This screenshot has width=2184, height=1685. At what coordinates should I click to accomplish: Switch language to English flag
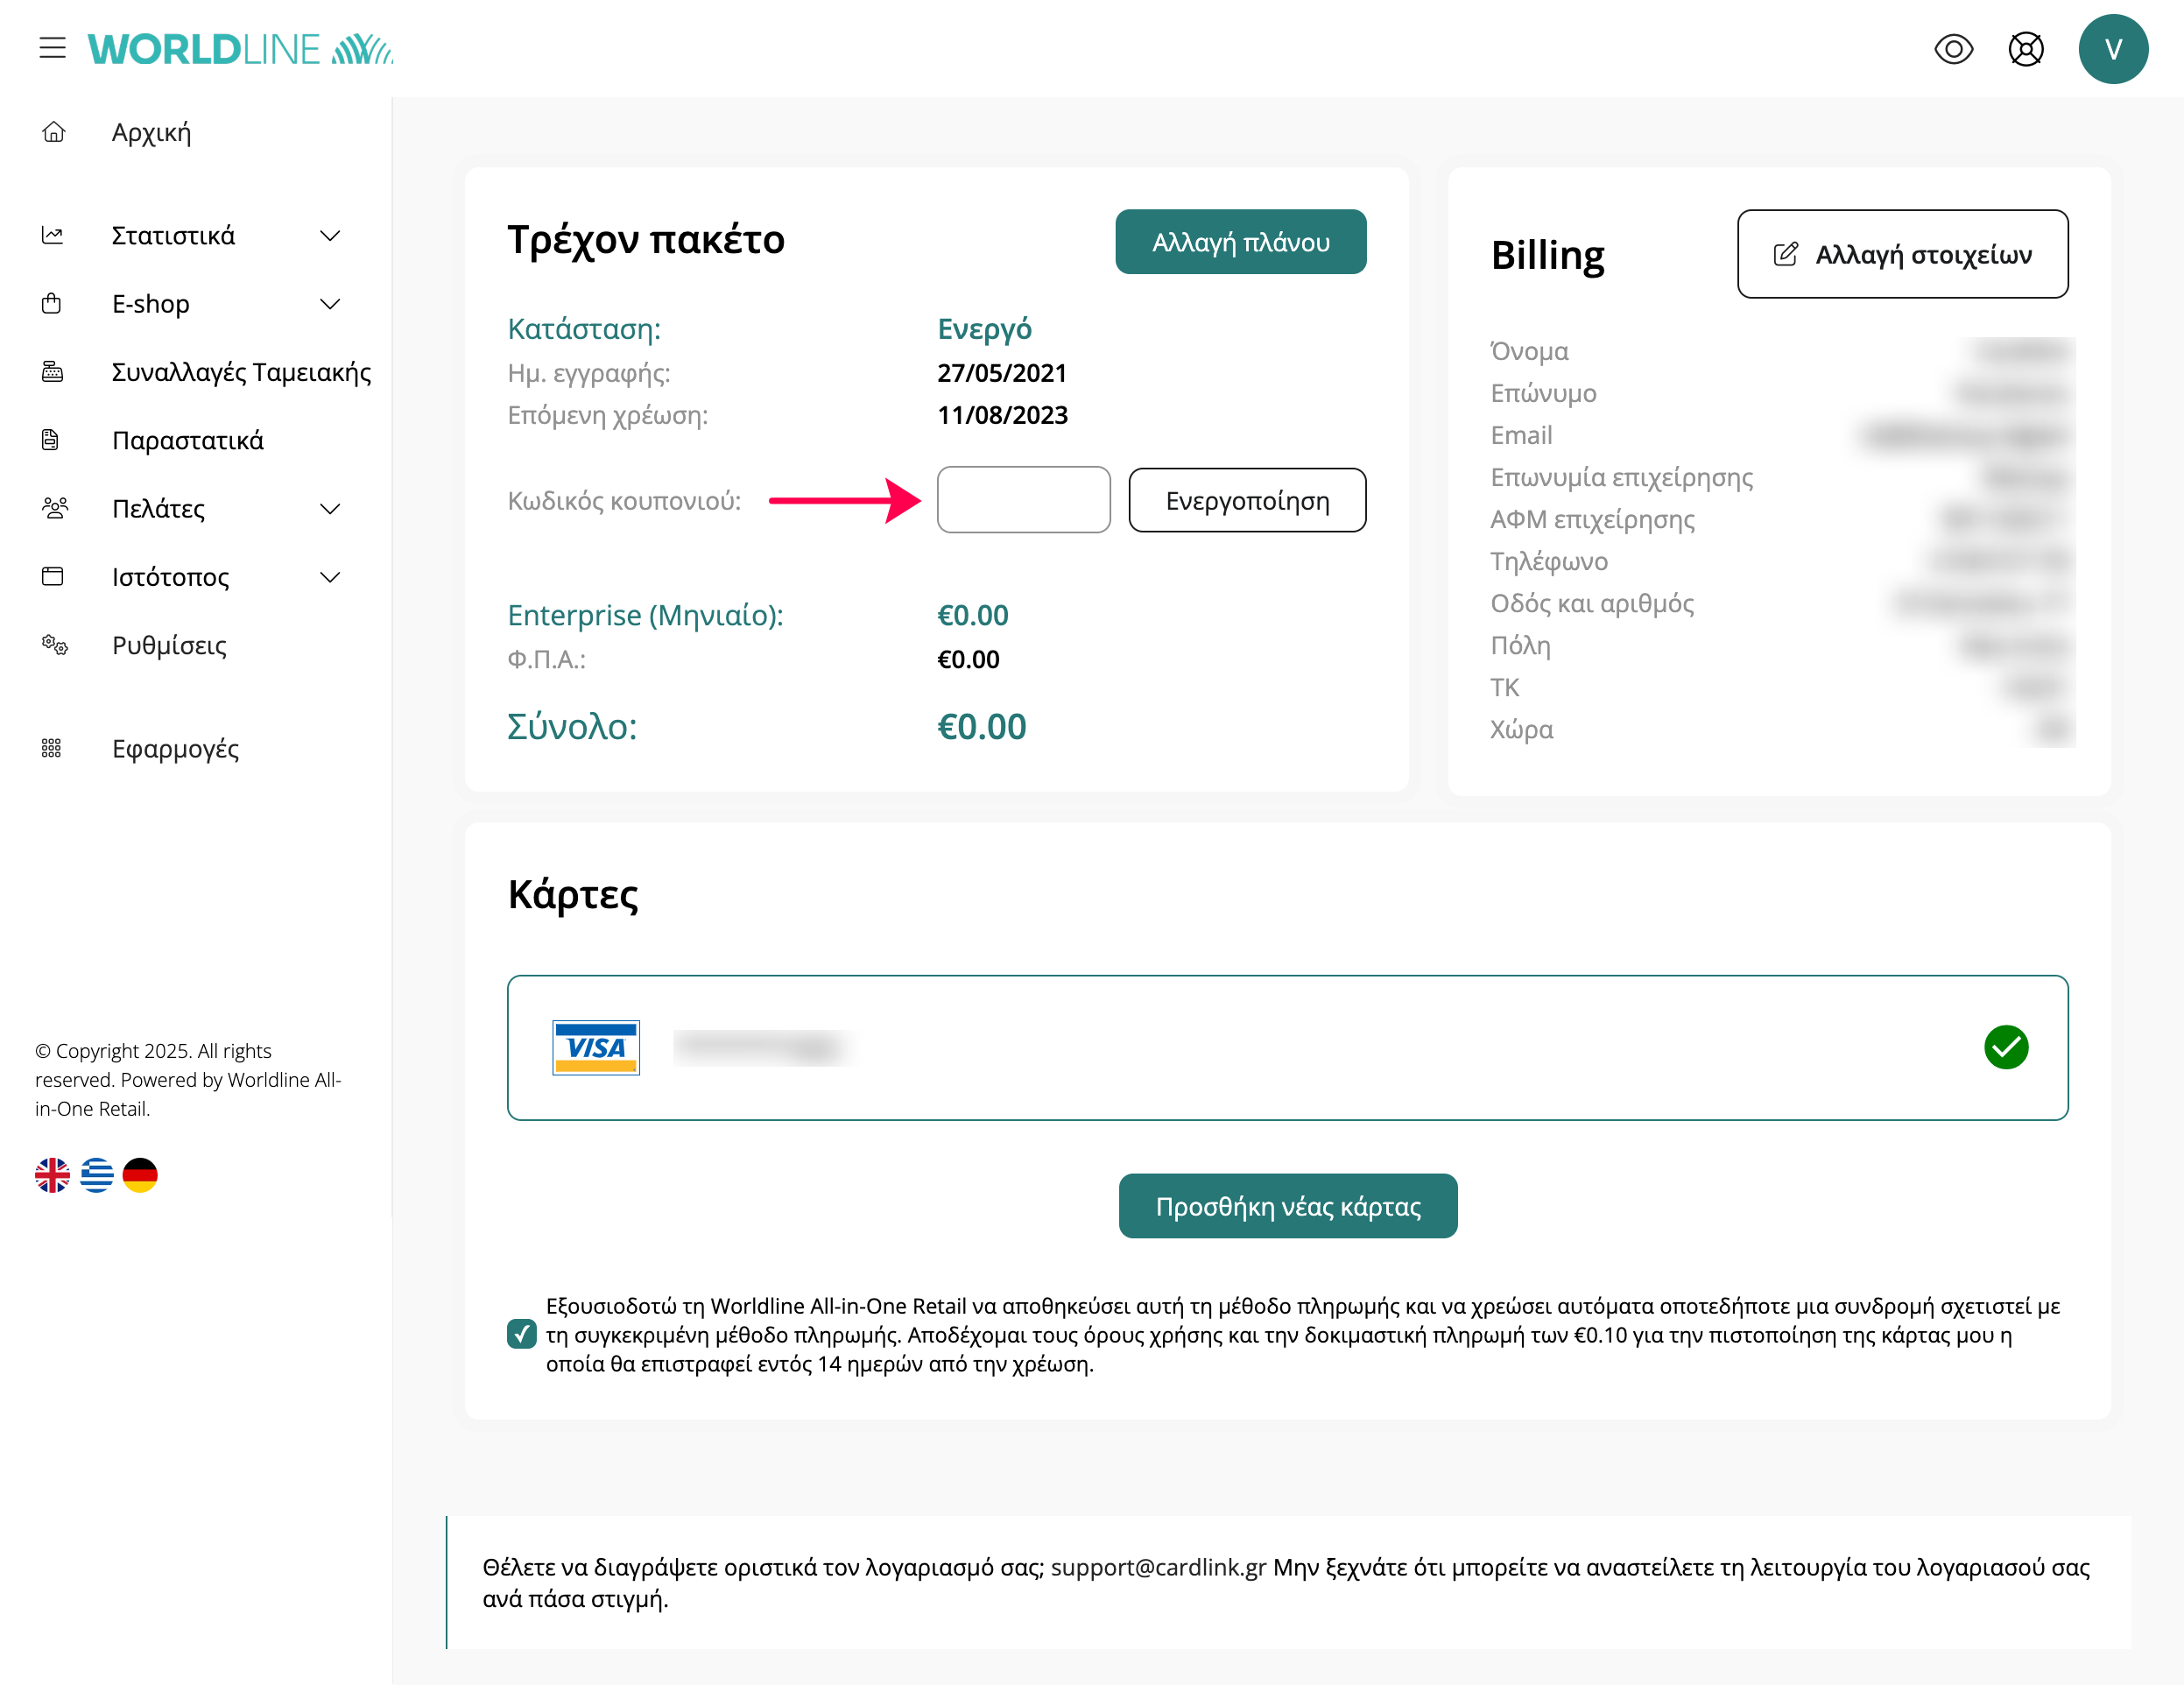click(52, 1175)
